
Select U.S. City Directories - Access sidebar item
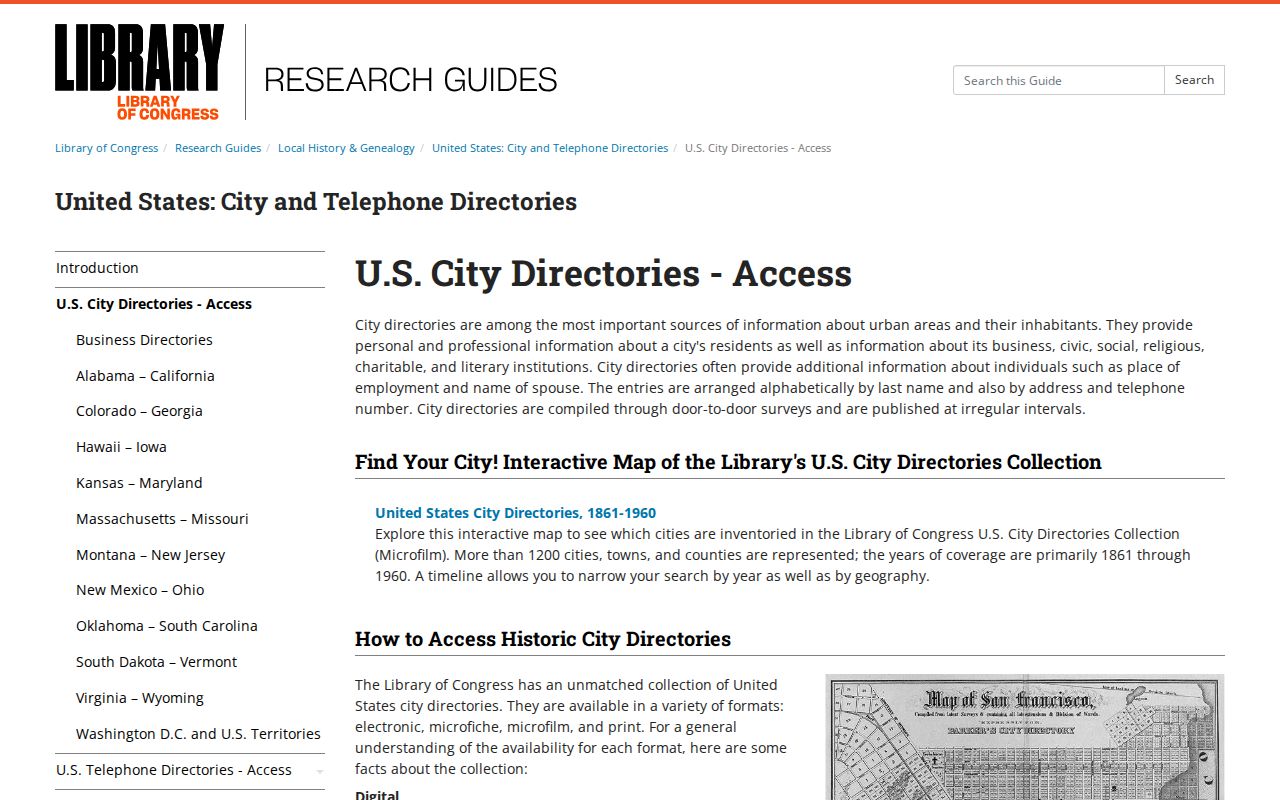(190, 304)
